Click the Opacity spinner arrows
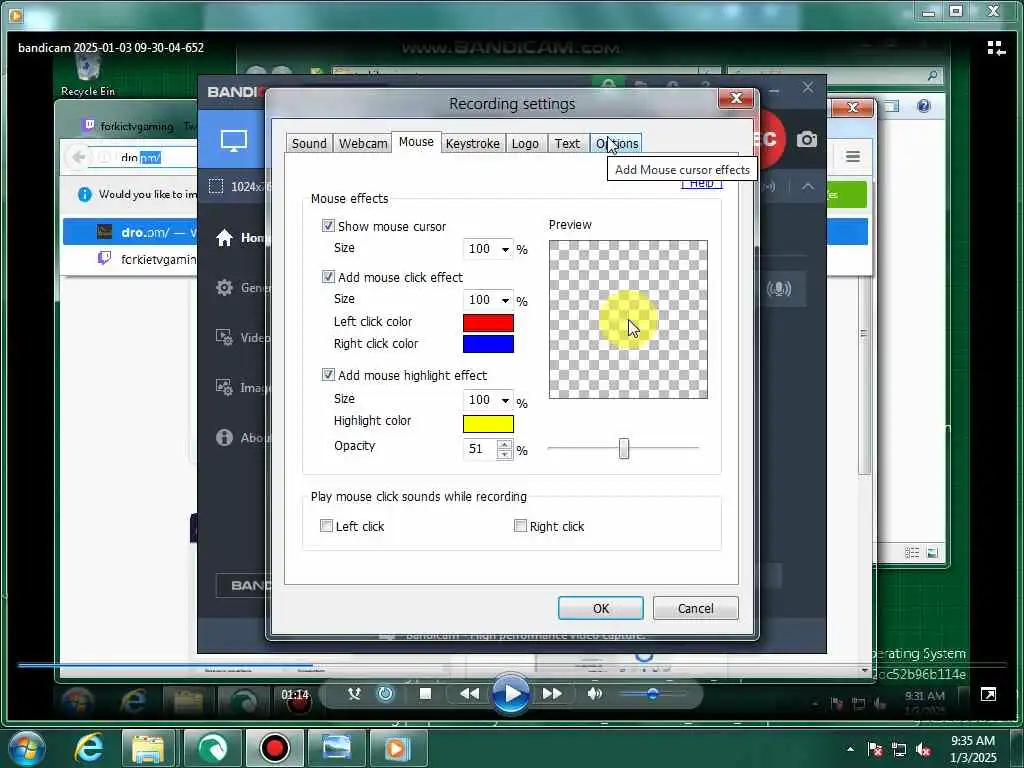This screenshot has width=1024, height=768. [505, 449]
